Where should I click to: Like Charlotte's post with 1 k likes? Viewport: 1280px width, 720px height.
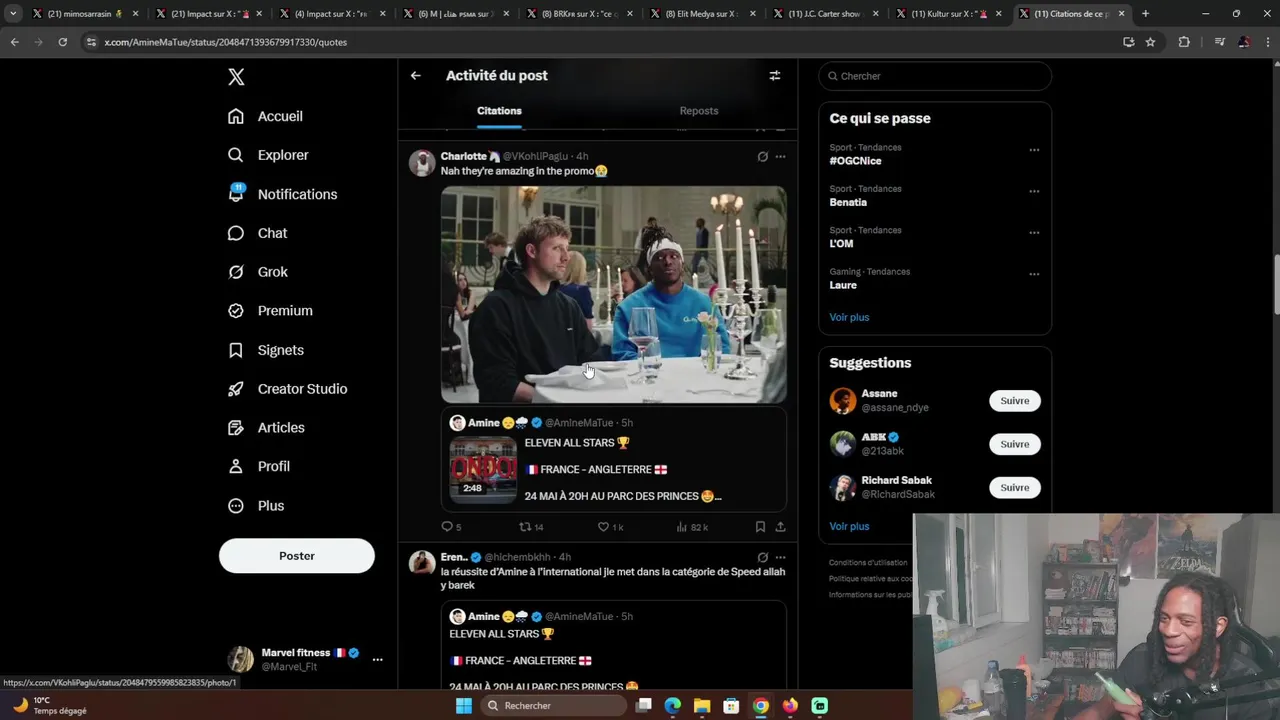click(x=610, y=526)
